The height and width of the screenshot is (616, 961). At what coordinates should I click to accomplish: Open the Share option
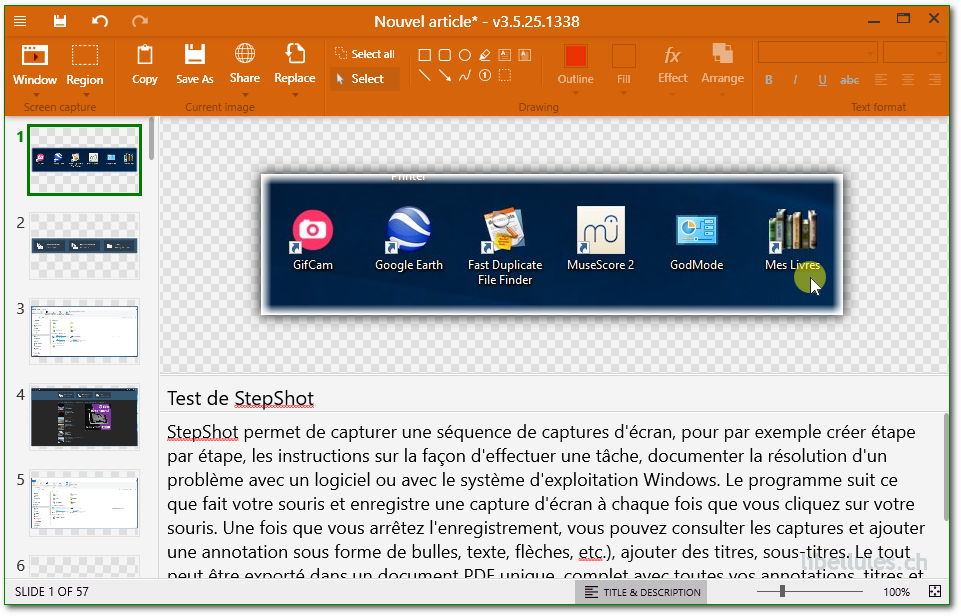245,64
